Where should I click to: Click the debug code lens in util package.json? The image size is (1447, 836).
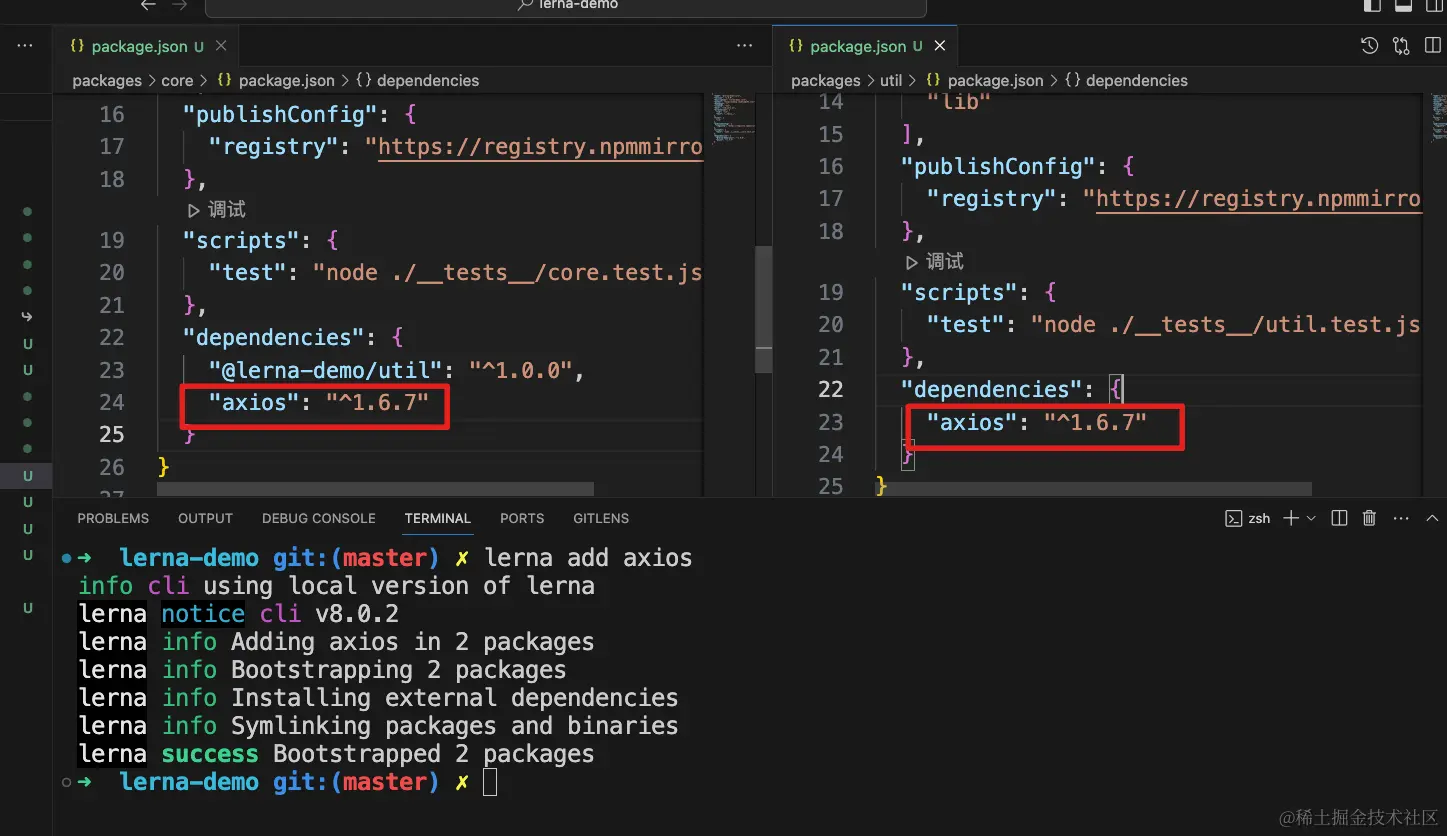click(x=934, y=261)
